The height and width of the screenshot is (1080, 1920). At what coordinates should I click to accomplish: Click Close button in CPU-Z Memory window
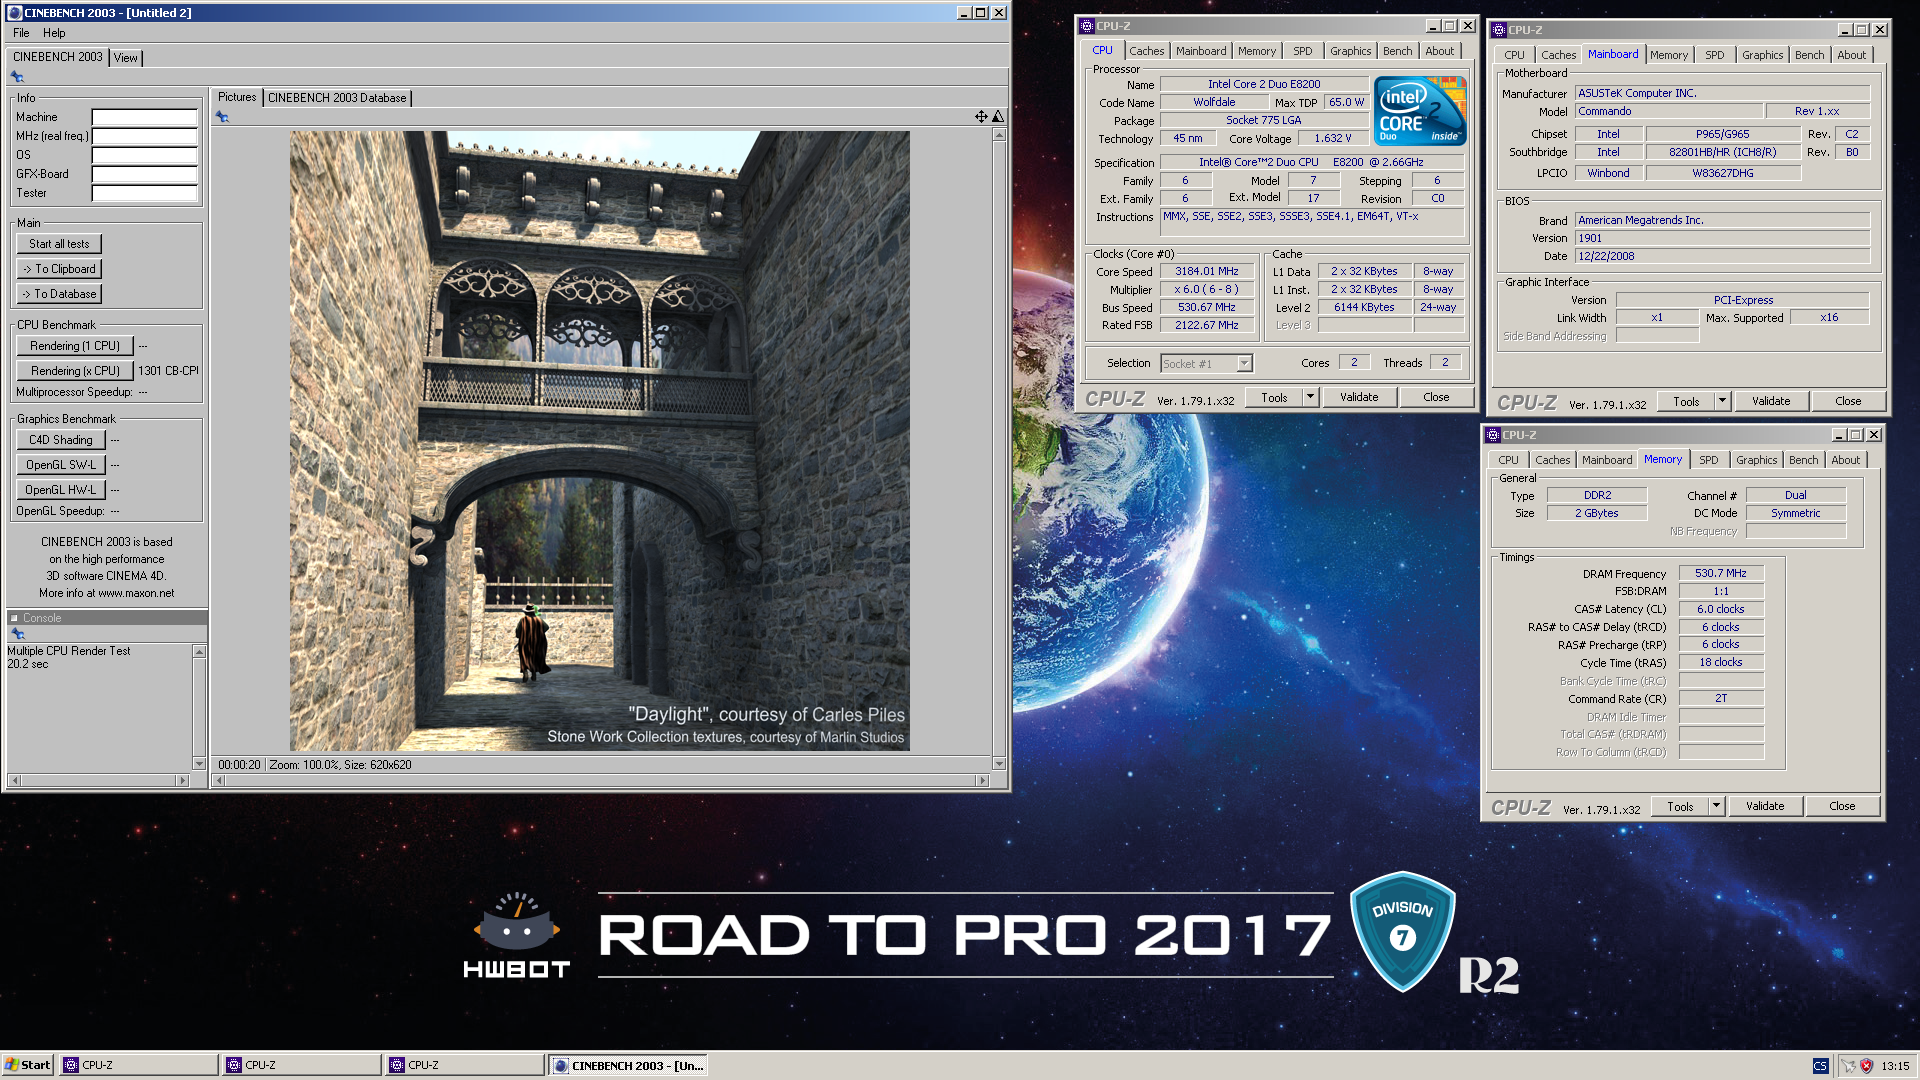coord(1842,806)
